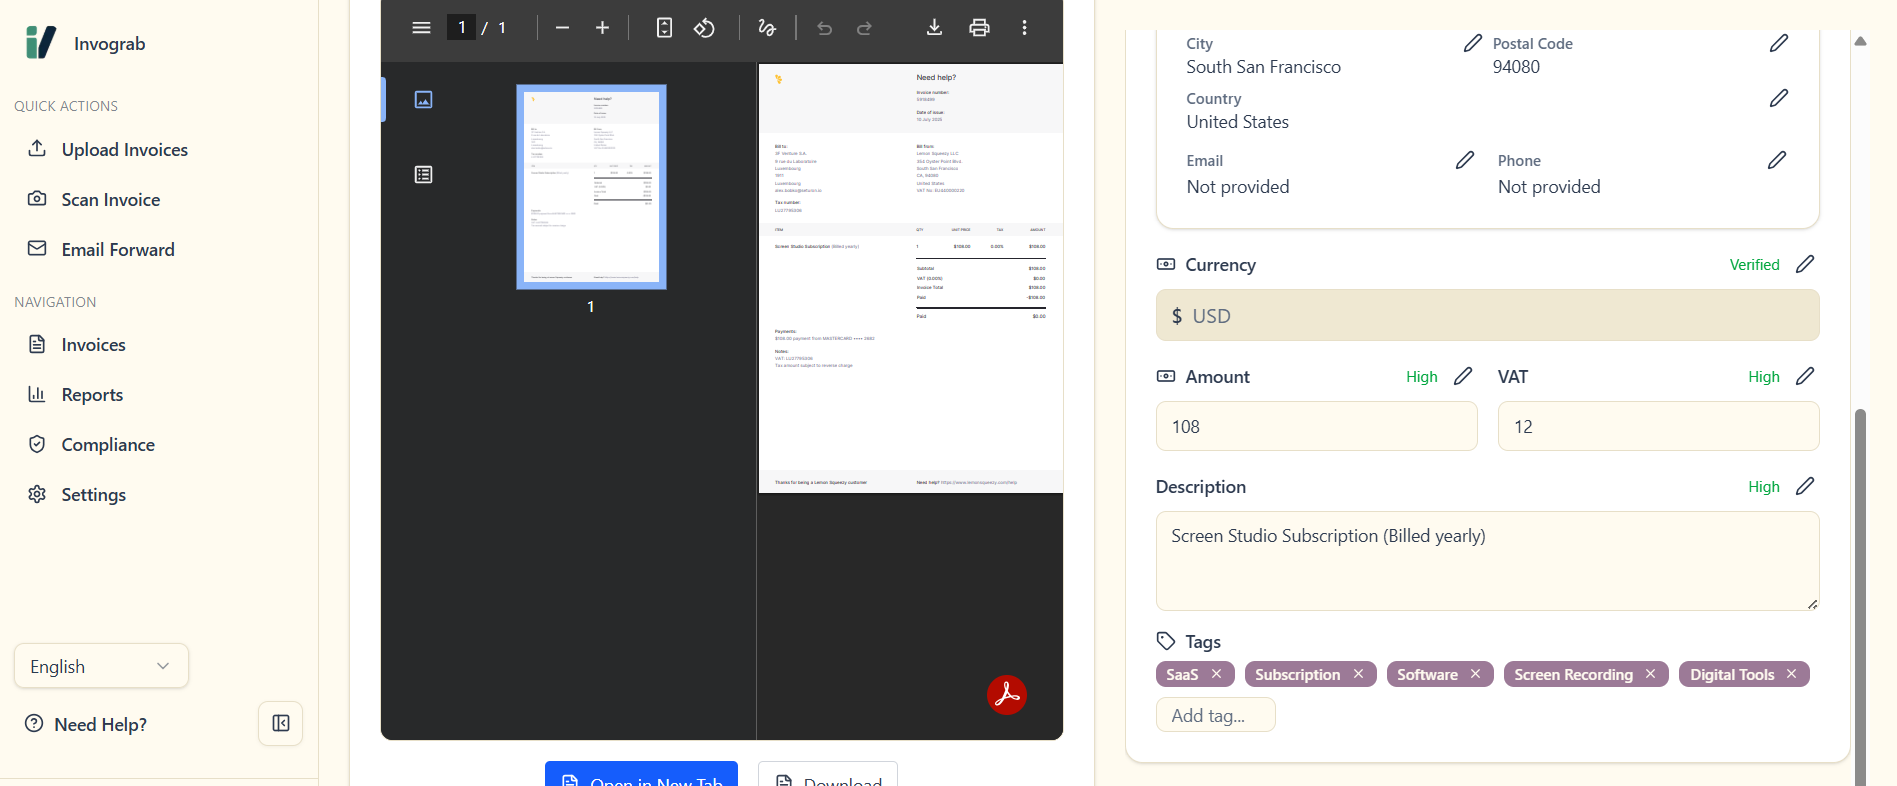
Task: Click the PDF download icon
Action: click(934, 28)
